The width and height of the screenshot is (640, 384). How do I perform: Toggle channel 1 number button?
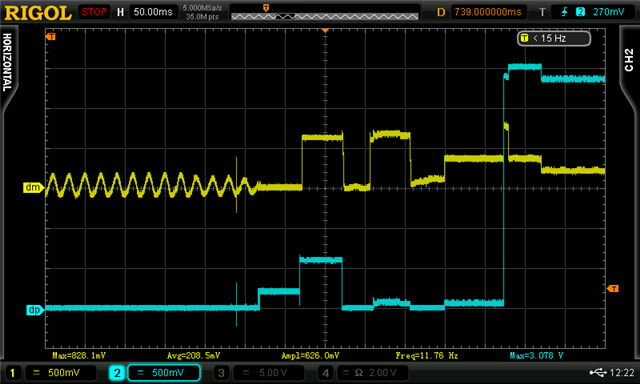(x=12, y=373)
